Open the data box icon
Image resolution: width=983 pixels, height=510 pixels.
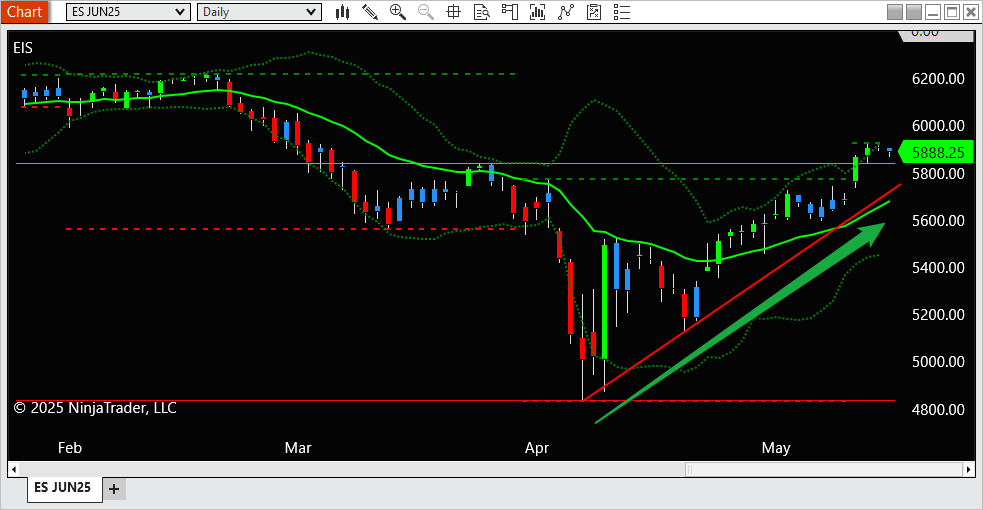tap(481, 12)
